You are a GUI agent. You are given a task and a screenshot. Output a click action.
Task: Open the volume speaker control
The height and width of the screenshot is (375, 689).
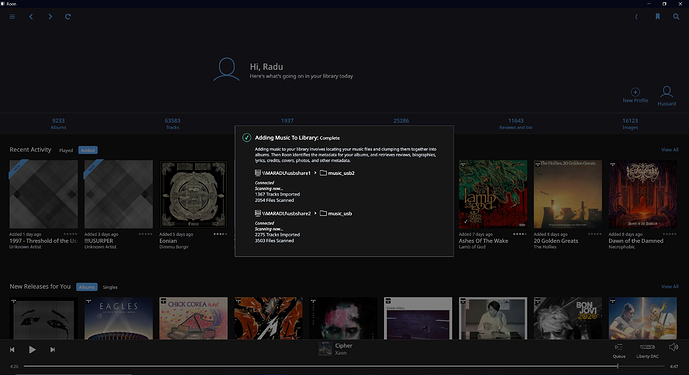[674, 347]
